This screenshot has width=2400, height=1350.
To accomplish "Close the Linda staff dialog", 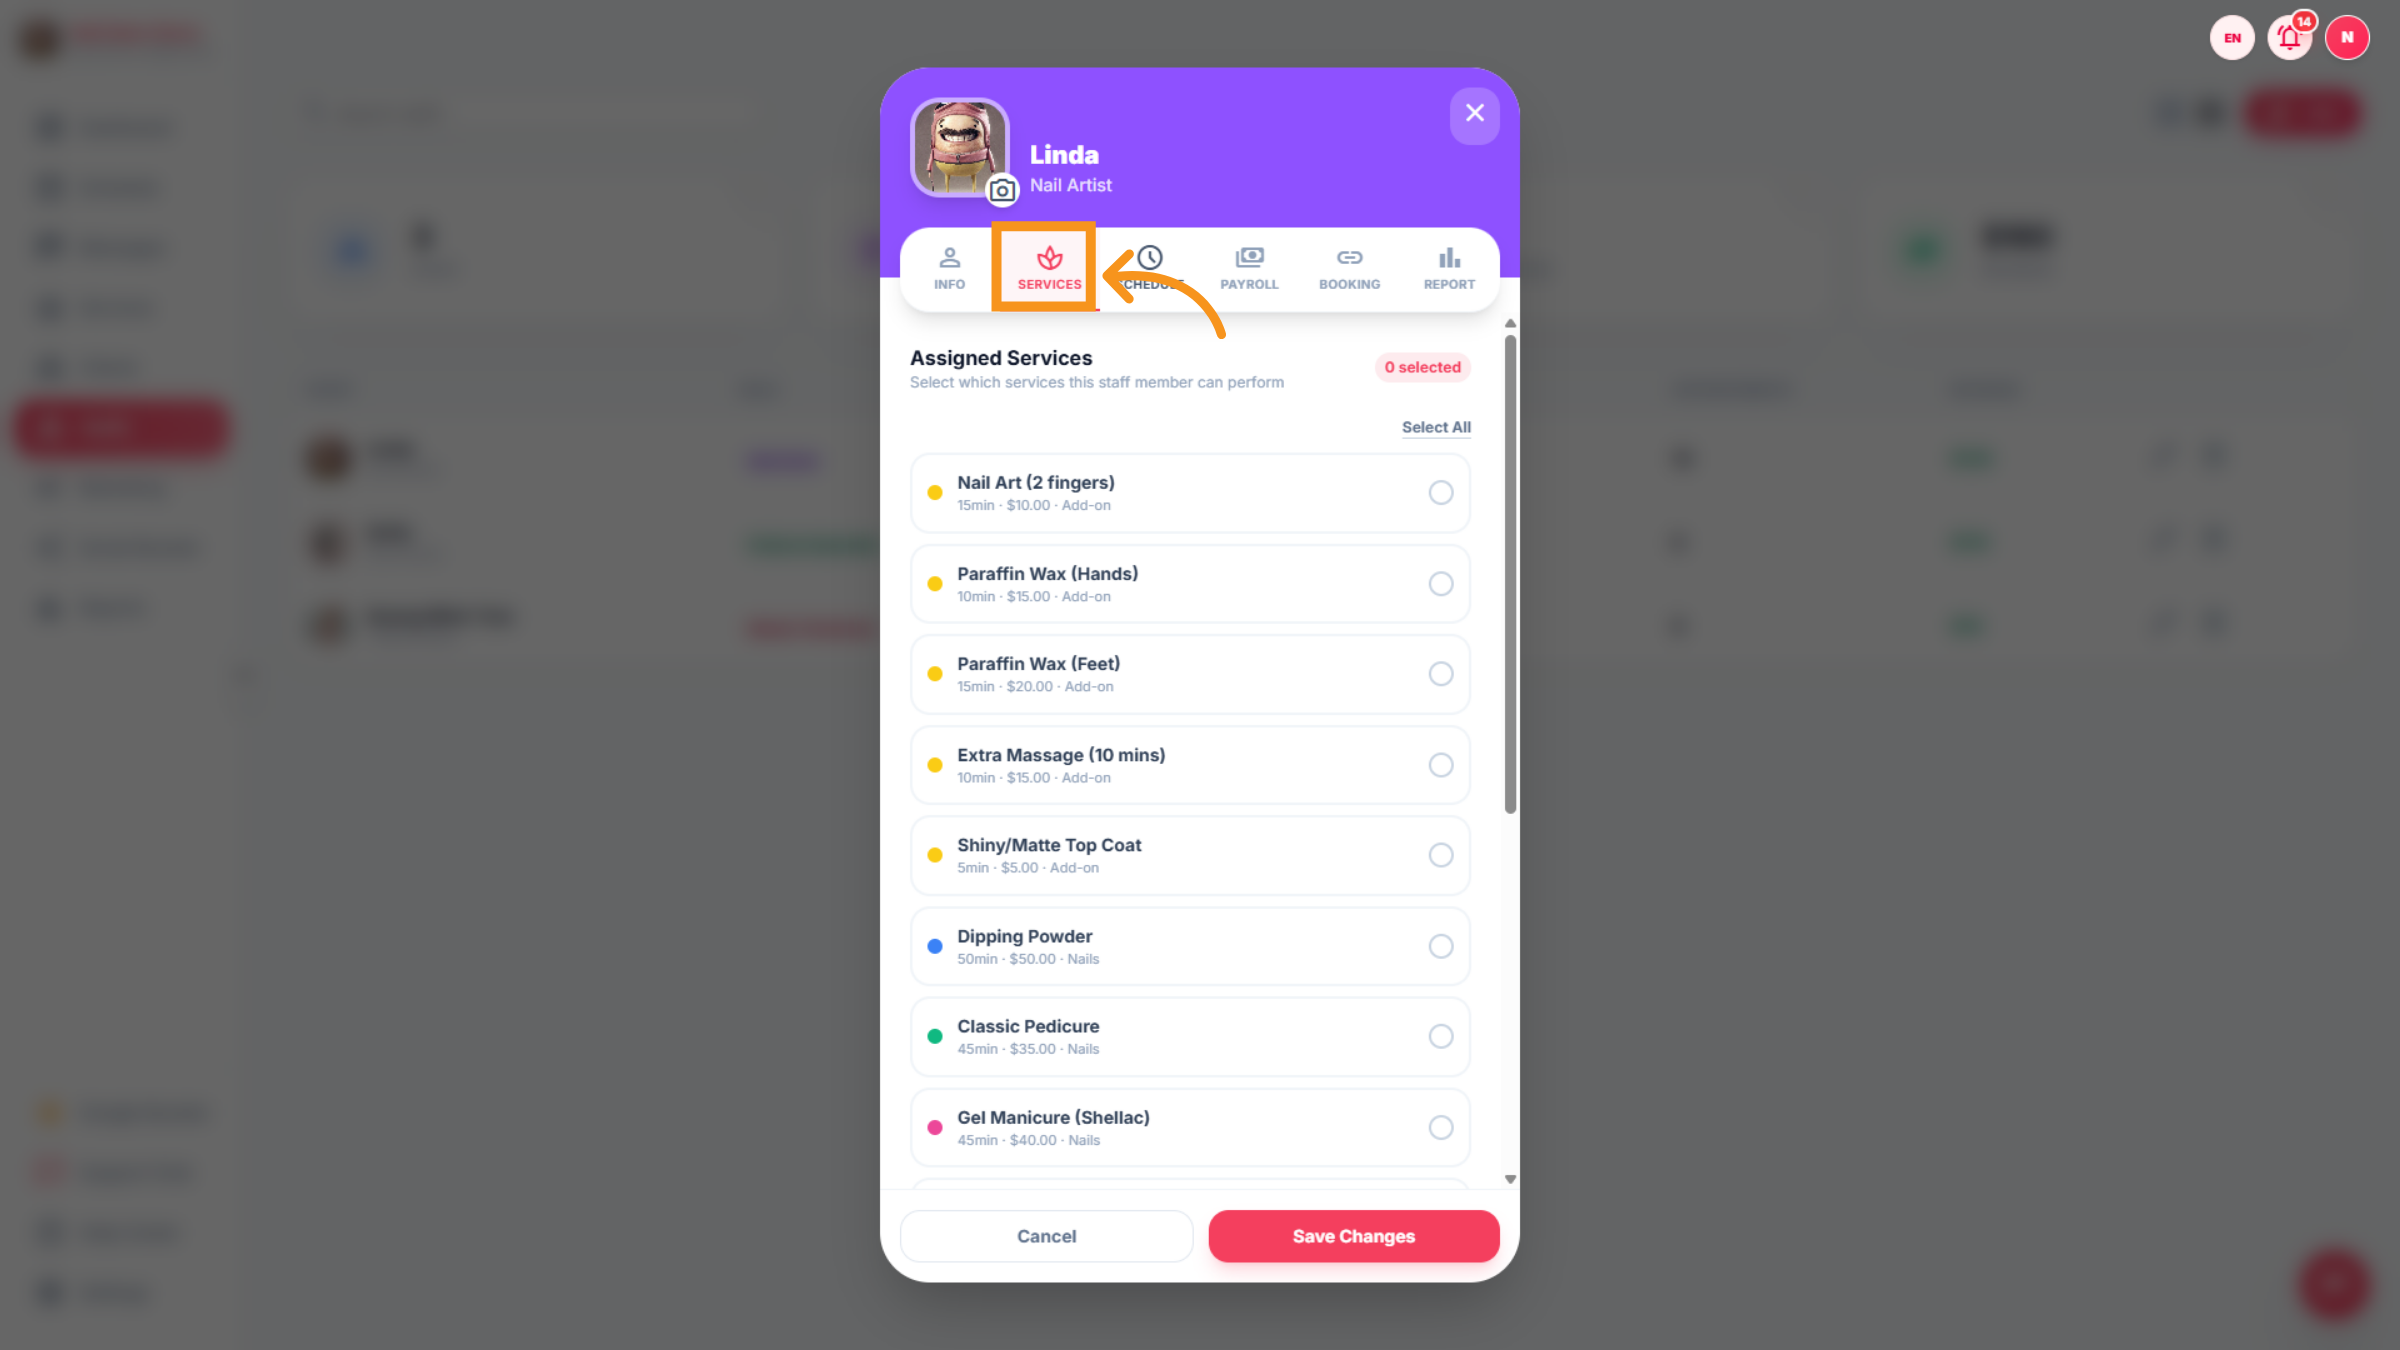I will click(1474, 113).
